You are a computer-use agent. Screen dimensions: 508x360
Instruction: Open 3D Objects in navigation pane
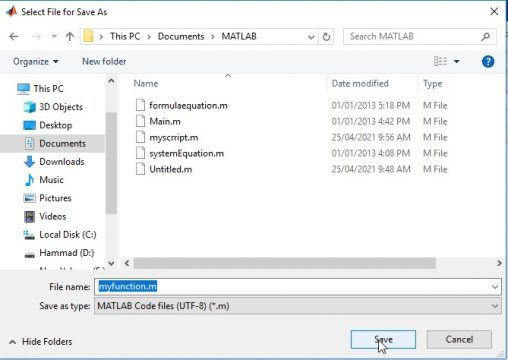tap(61, 107)
